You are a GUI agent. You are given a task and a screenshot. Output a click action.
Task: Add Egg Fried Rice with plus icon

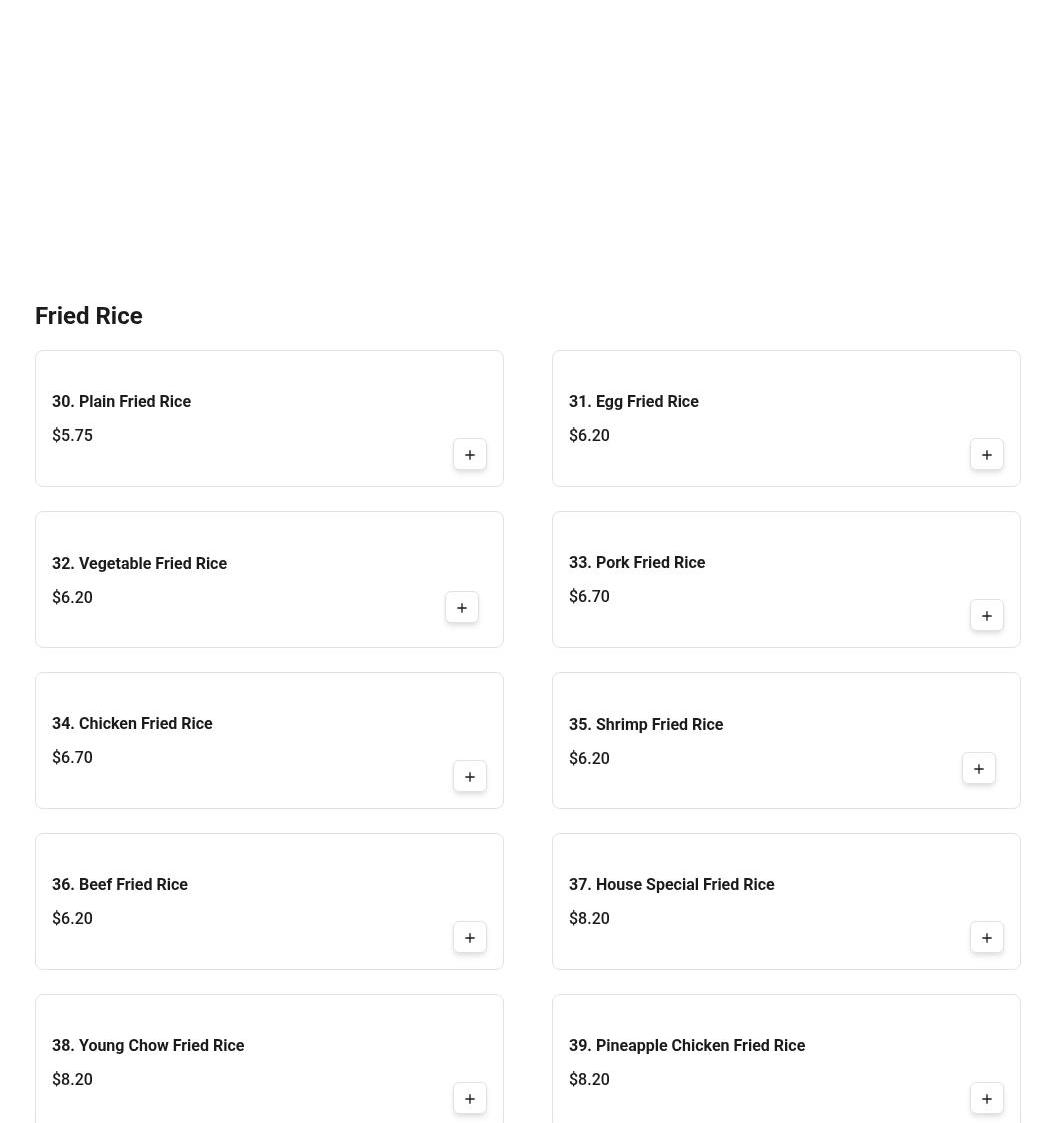tap(986, 455)
